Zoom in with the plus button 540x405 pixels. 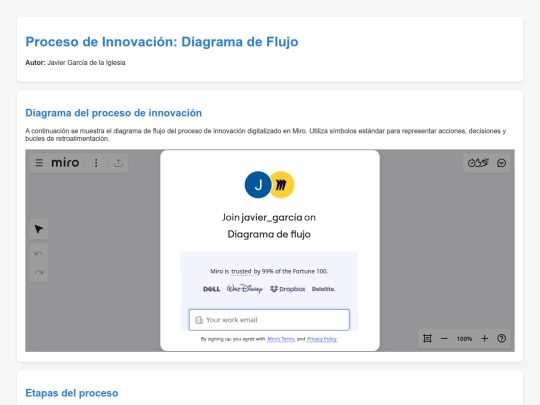click(x=485, y=339)
